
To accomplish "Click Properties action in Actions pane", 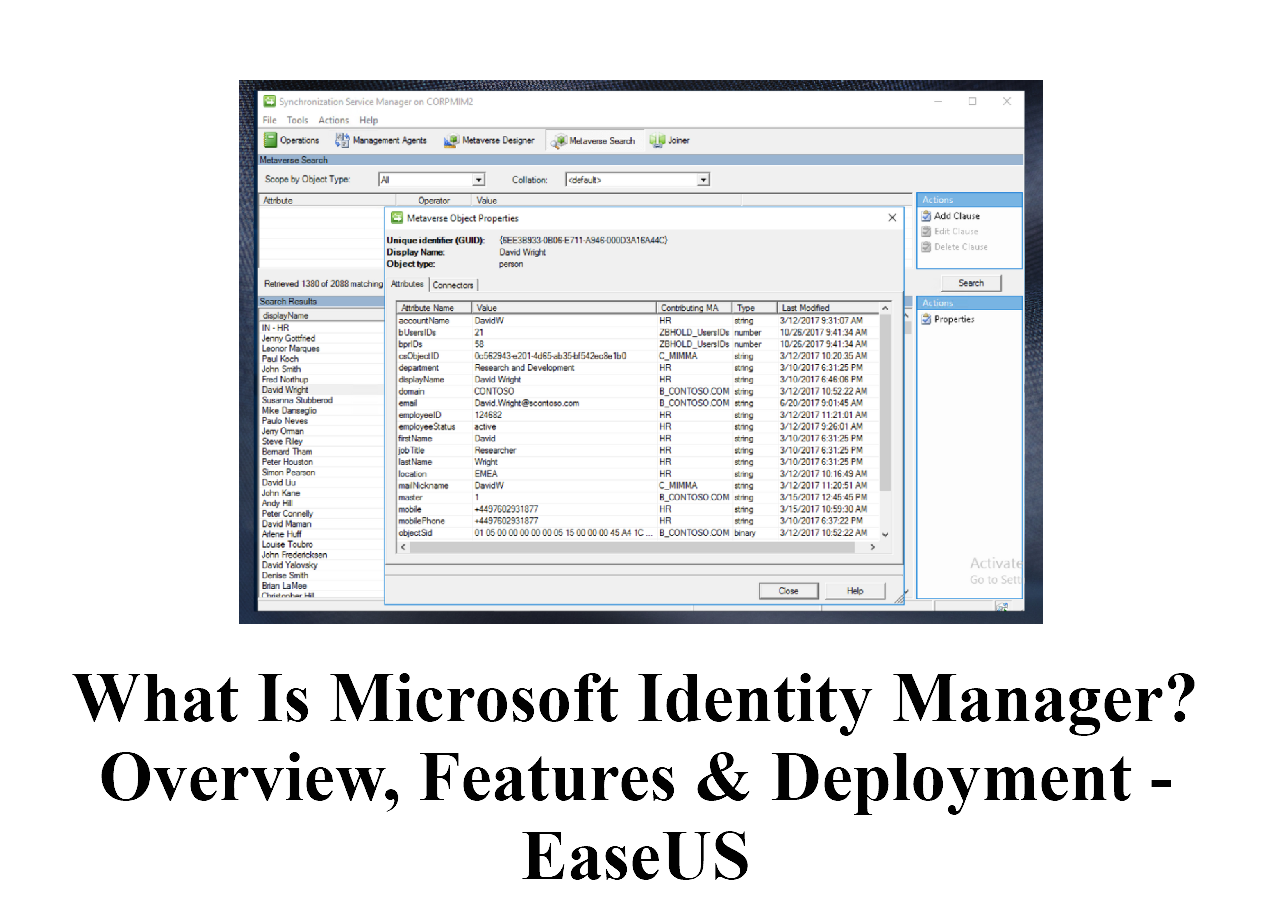I will coord(926,320).
